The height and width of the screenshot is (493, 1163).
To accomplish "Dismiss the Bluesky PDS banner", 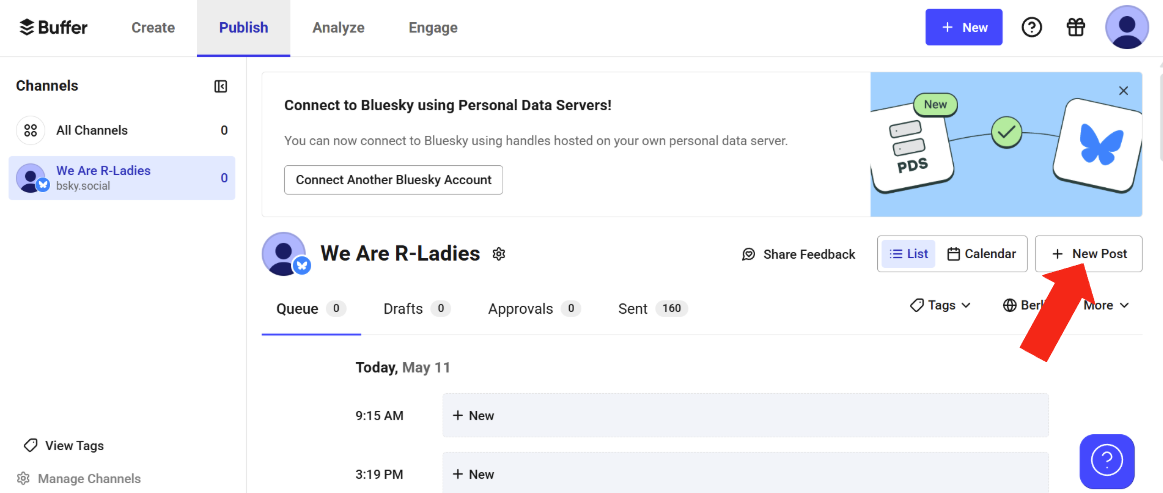I will 1123,90.
